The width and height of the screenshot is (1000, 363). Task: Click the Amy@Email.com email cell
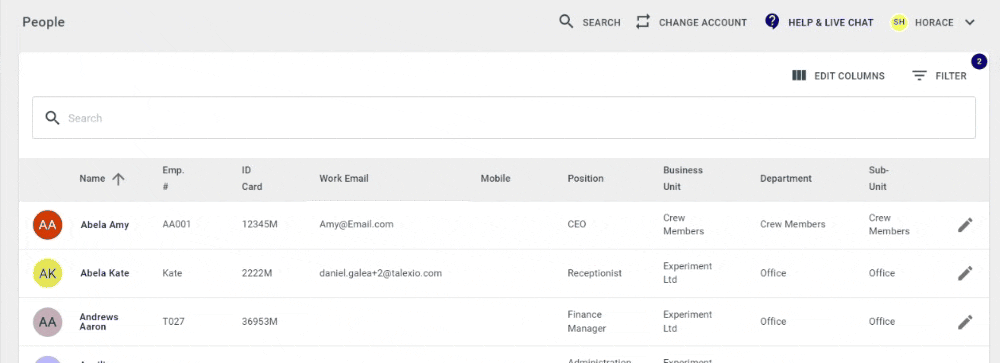tap(357, 225)
